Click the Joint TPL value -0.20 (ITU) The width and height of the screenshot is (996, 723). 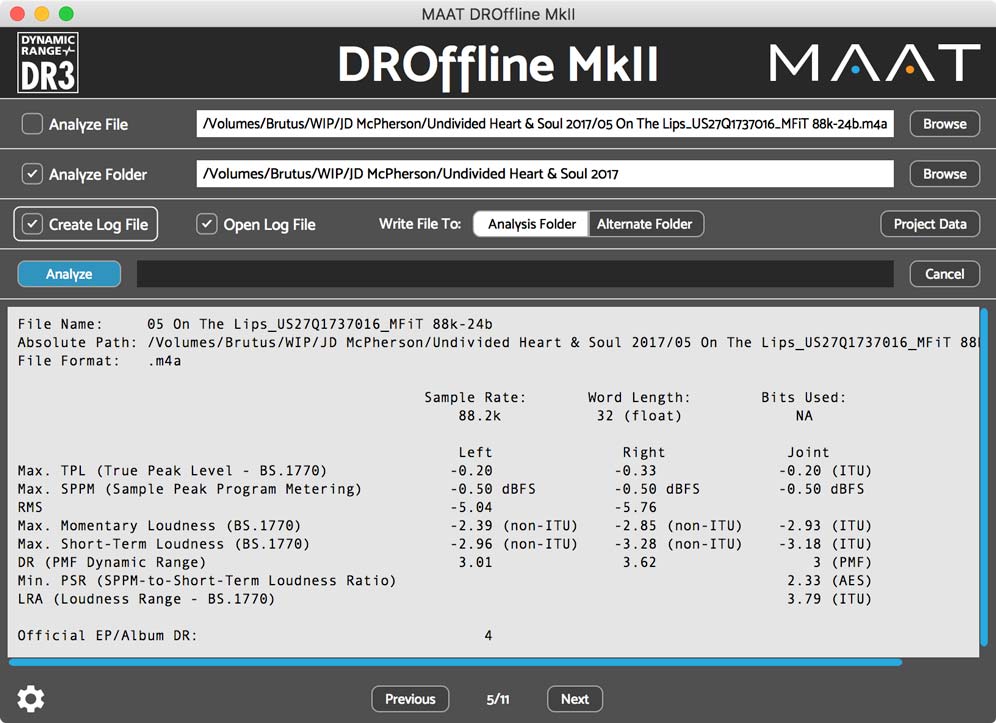825,471
